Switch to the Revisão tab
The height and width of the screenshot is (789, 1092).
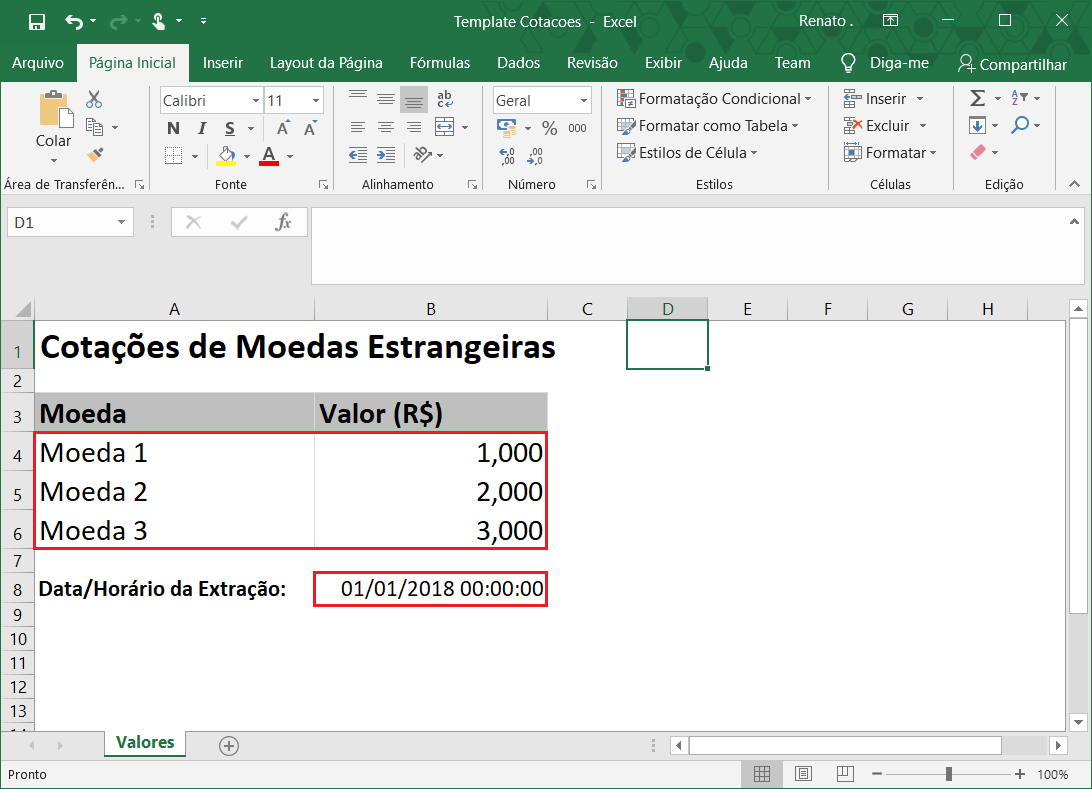tap(592, 63)
